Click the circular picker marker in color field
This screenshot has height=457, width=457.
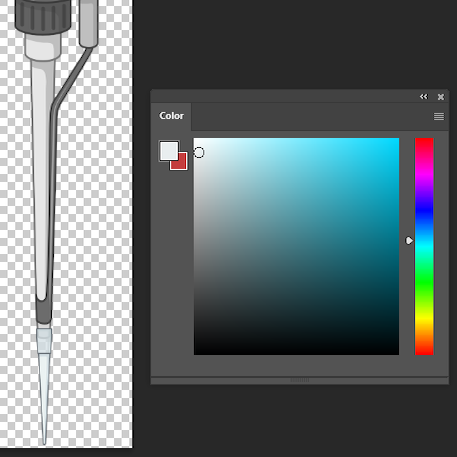point(199,153)
